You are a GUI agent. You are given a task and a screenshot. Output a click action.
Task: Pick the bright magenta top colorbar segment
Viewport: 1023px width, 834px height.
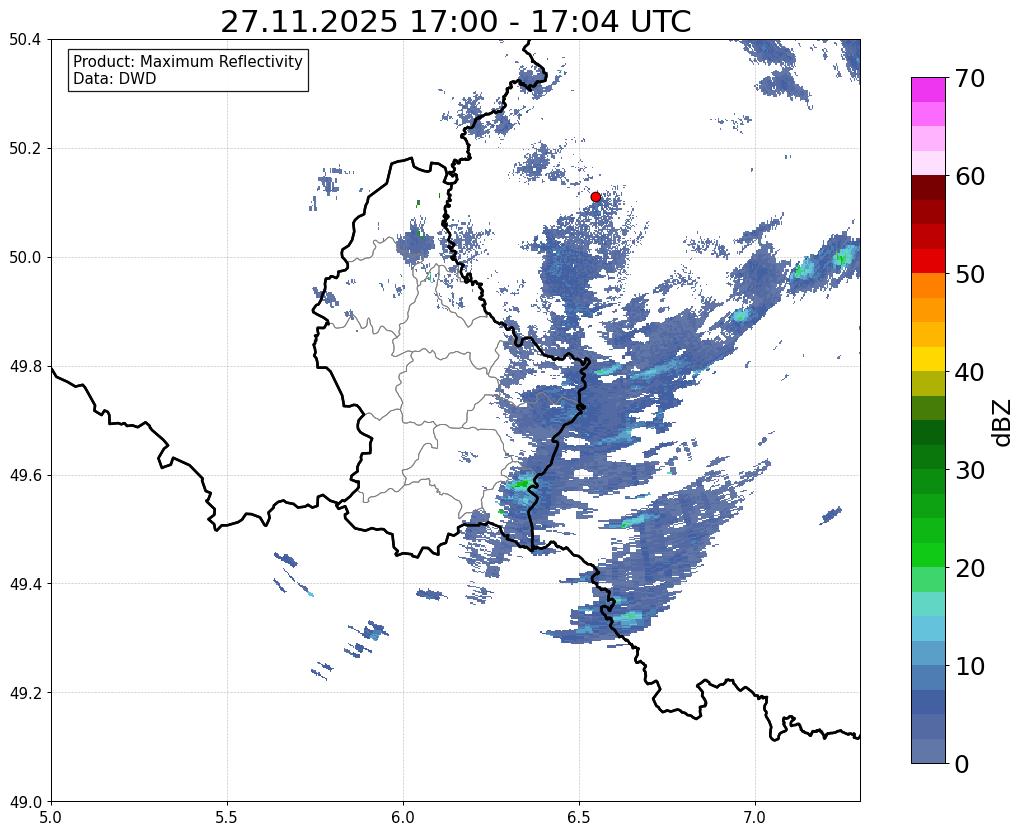pos(928,90)
